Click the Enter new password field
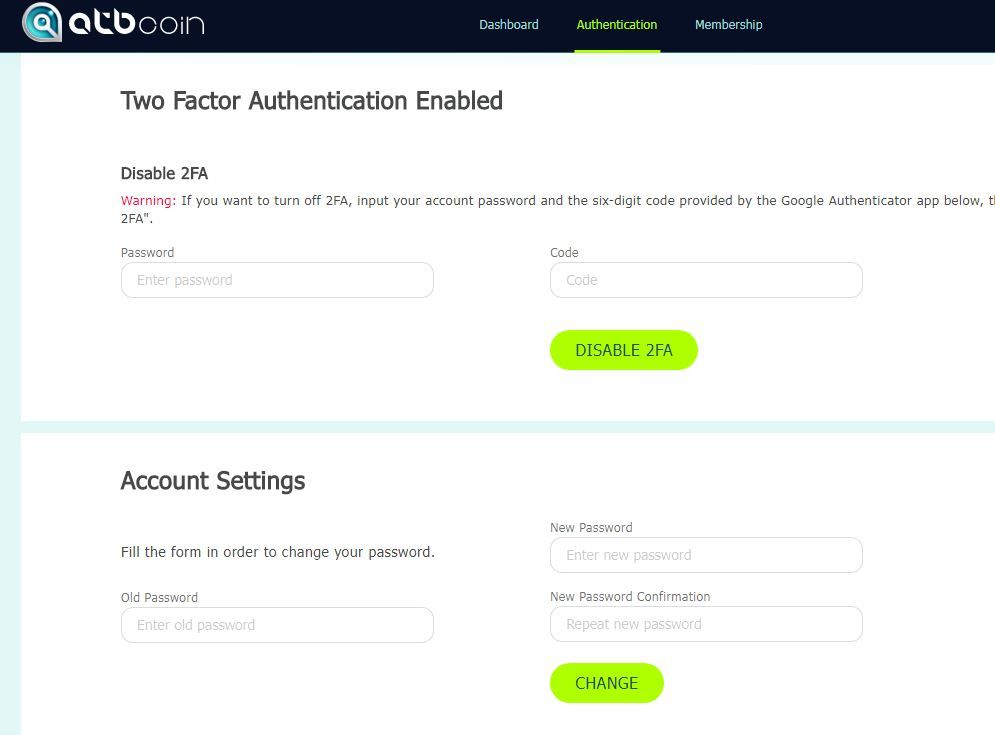995x735 pixels. coord(706,555)
